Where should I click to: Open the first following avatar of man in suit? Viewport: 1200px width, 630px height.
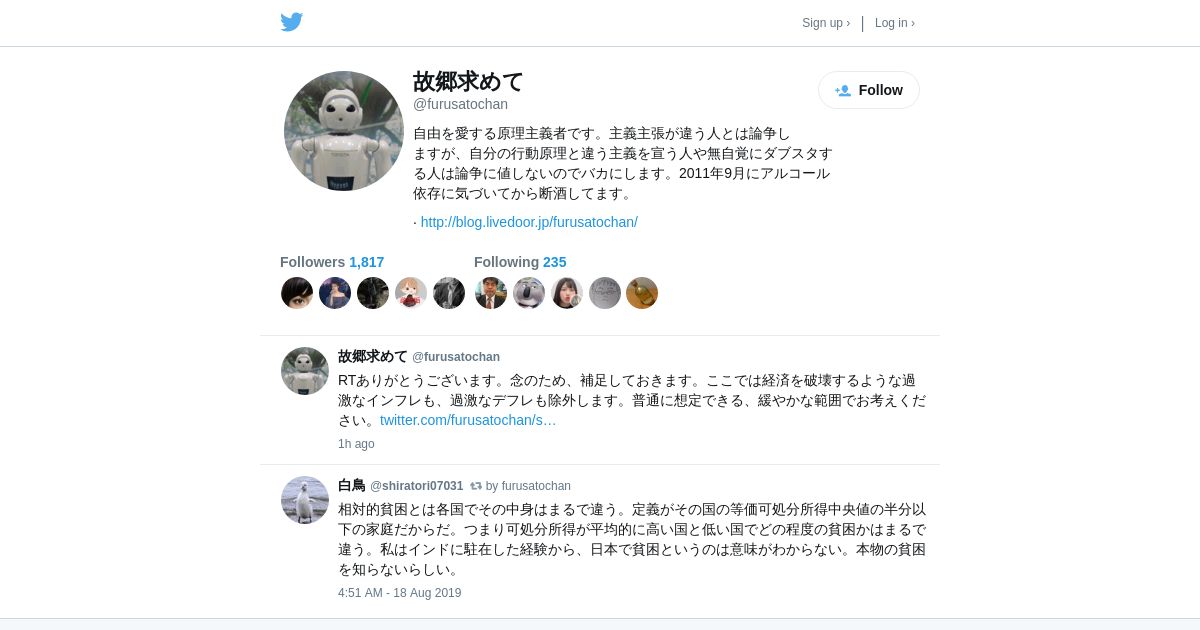(x=491, y=293)
